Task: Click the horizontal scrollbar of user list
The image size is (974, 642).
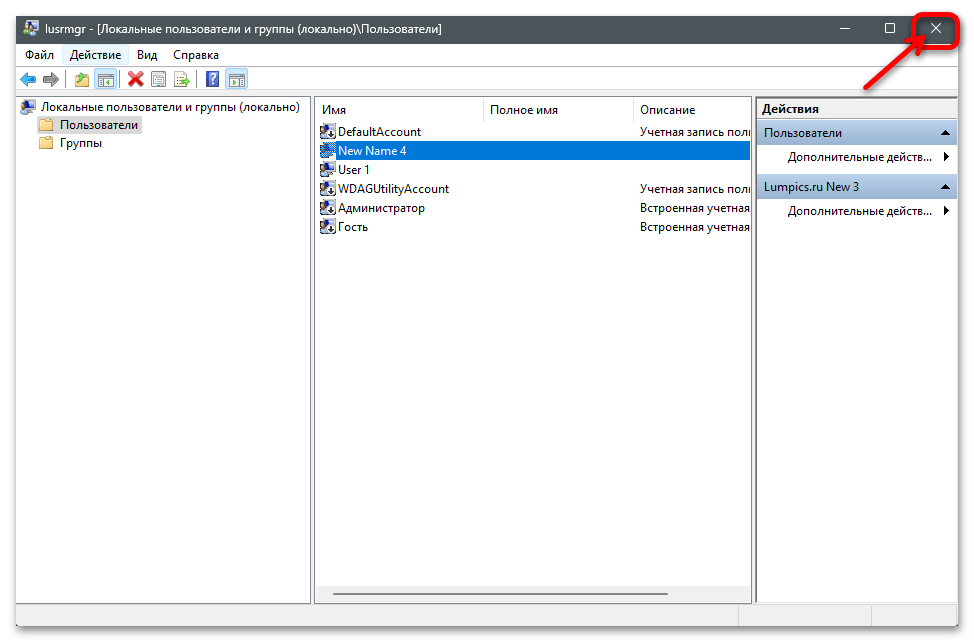Action: tap(500, 594)
